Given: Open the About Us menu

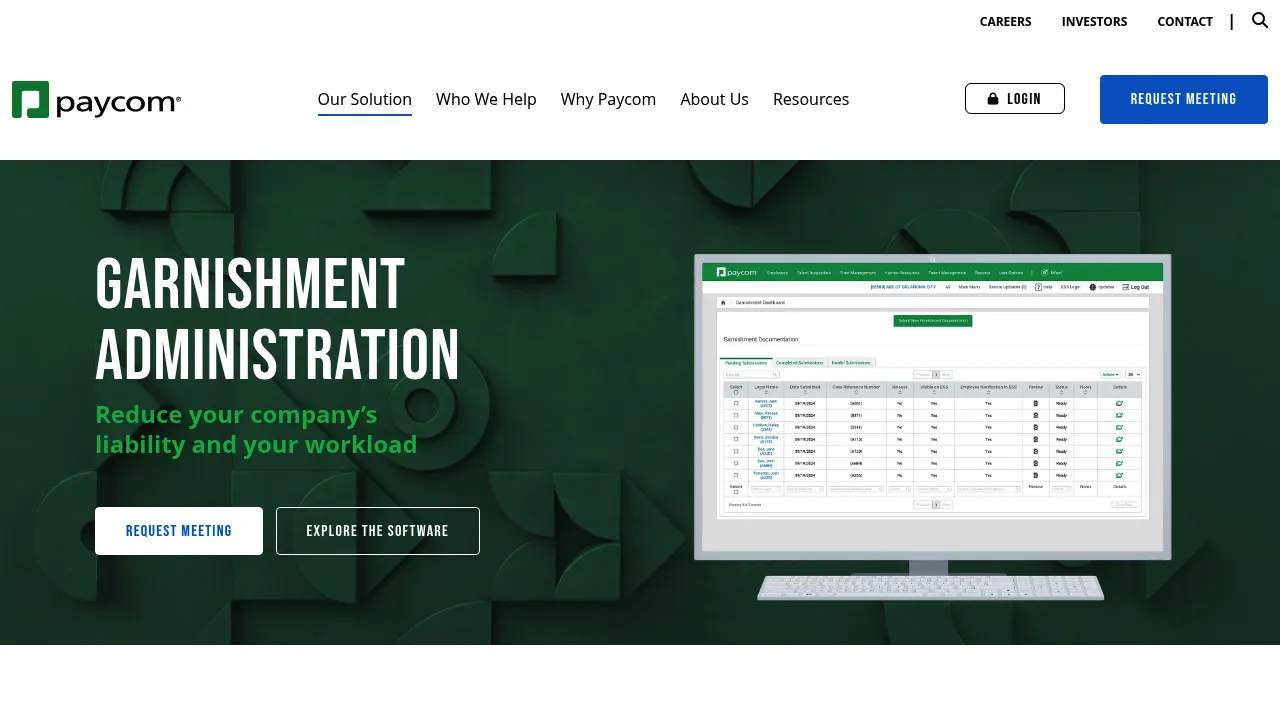Looking at the screenshot, I should 714,100.
